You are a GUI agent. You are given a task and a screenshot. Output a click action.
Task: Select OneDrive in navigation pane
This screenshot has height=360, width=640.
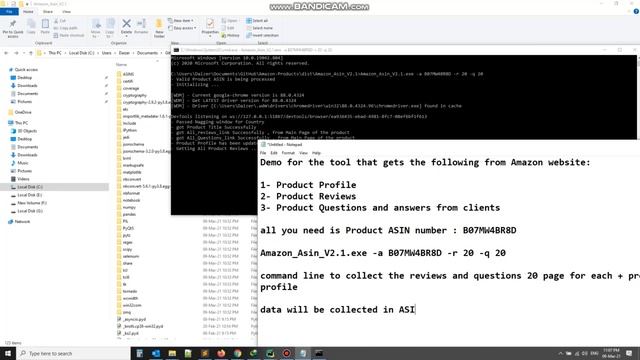tap(23, 112)
